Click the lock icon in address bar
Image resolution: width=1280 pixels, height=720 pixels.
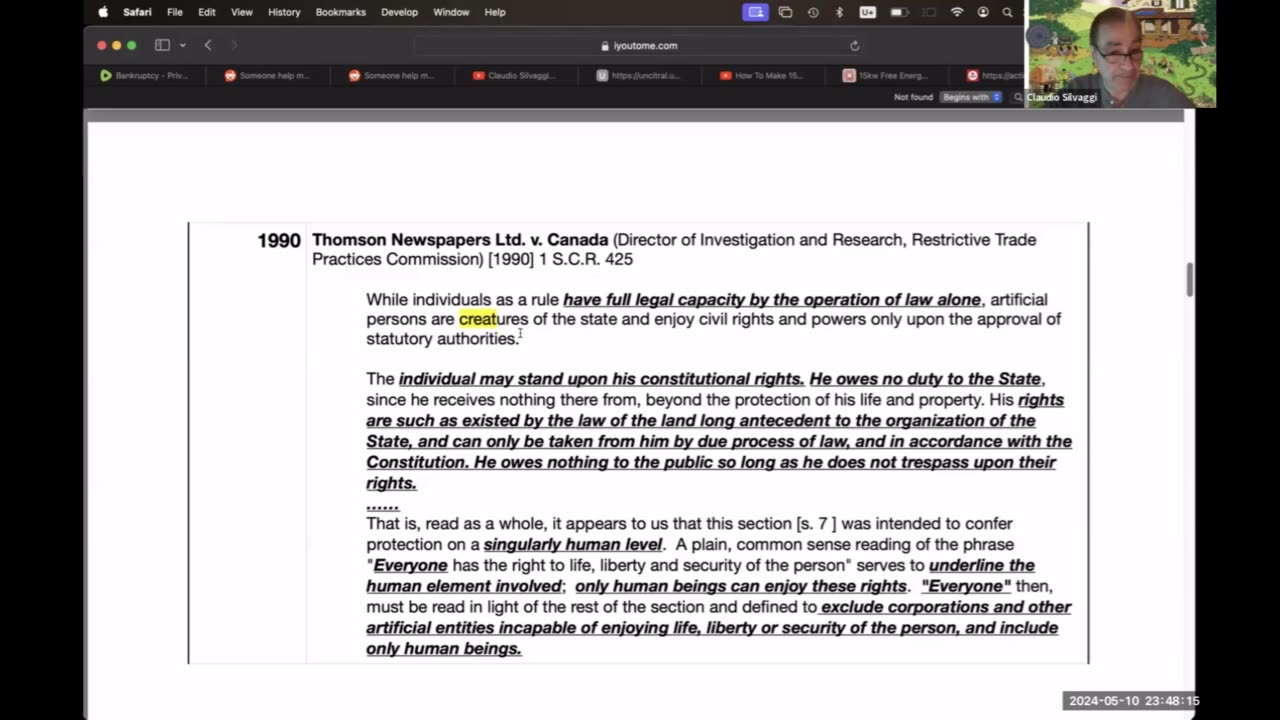click(x=605, y=46)
